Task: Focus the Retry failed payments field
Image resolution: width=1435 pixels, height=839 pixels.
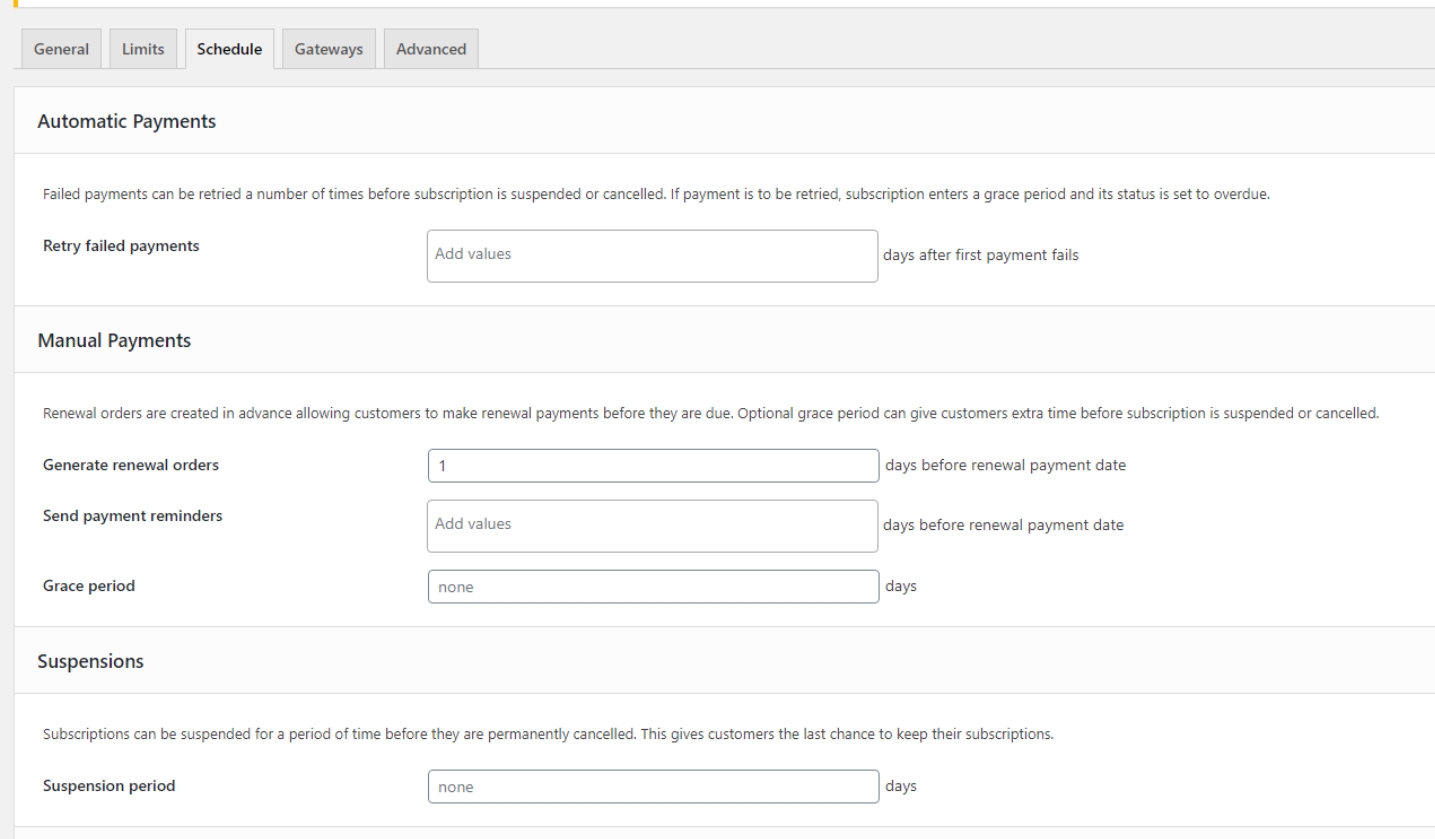Action: click(652, 256)
